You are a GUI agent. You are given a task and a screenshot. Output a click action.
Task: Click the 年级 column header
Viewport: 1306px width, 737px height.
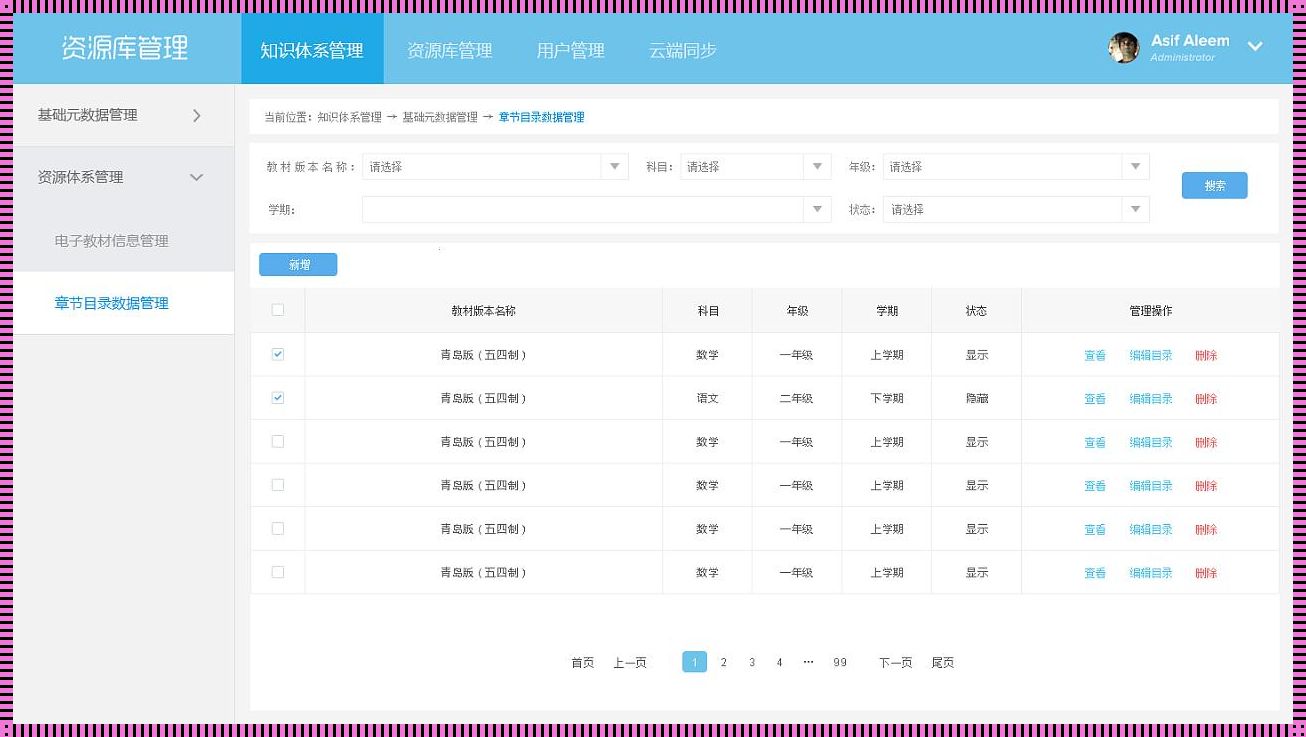click(797, 311)
